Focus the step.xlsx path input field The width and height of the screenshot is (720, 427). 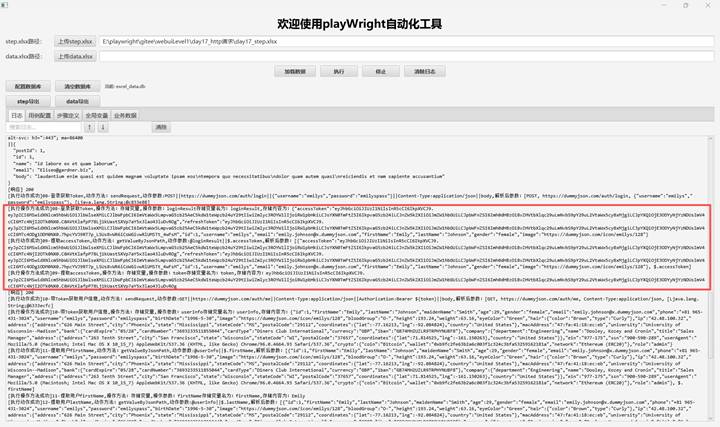[x=406, y=41]
